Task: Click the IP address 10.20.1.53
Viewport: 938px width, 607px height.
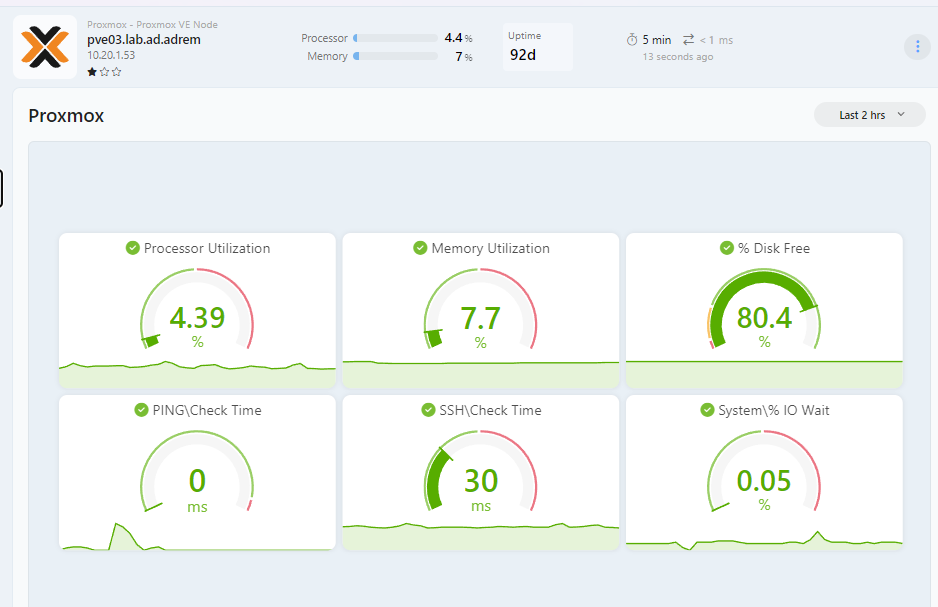Action: (111, 55)
